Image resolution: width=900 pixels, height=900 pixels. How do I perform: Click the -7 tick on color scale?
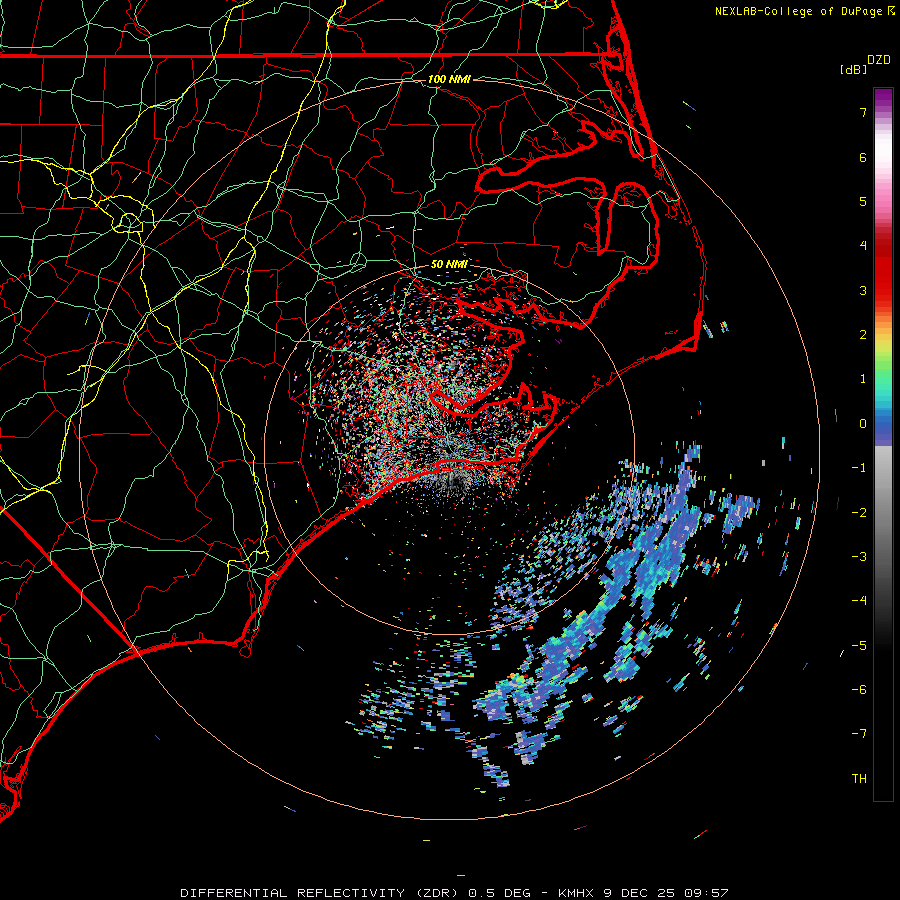[859, 734]
